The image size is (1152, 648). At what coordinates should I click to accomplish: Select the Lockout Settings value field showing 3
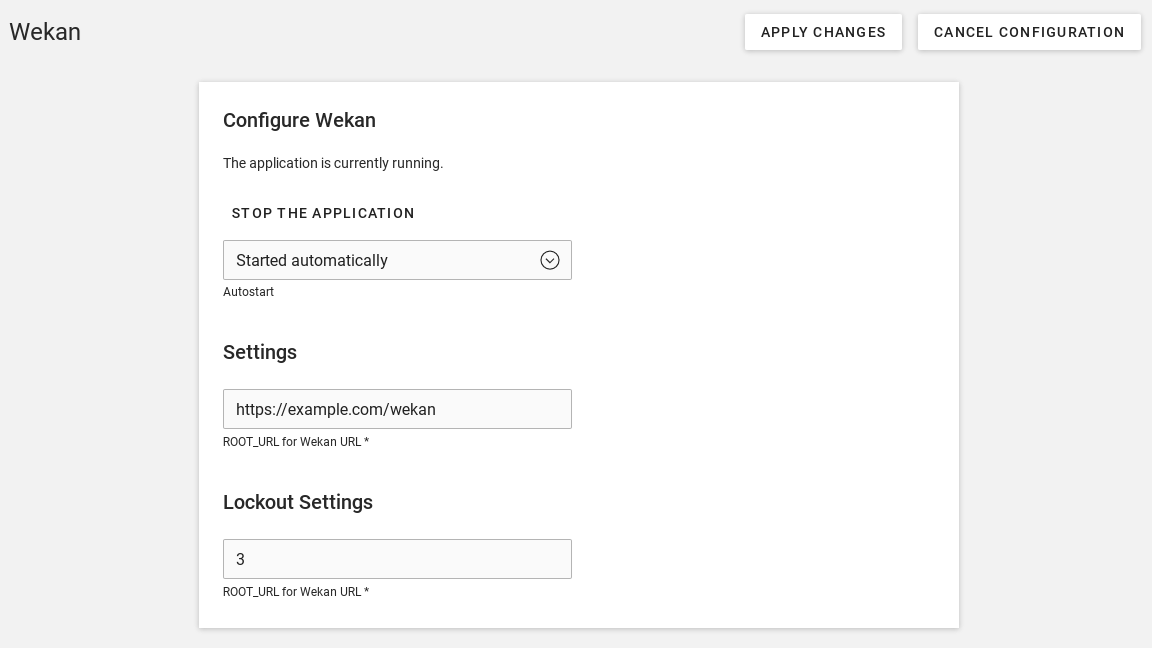pos(397,559)
